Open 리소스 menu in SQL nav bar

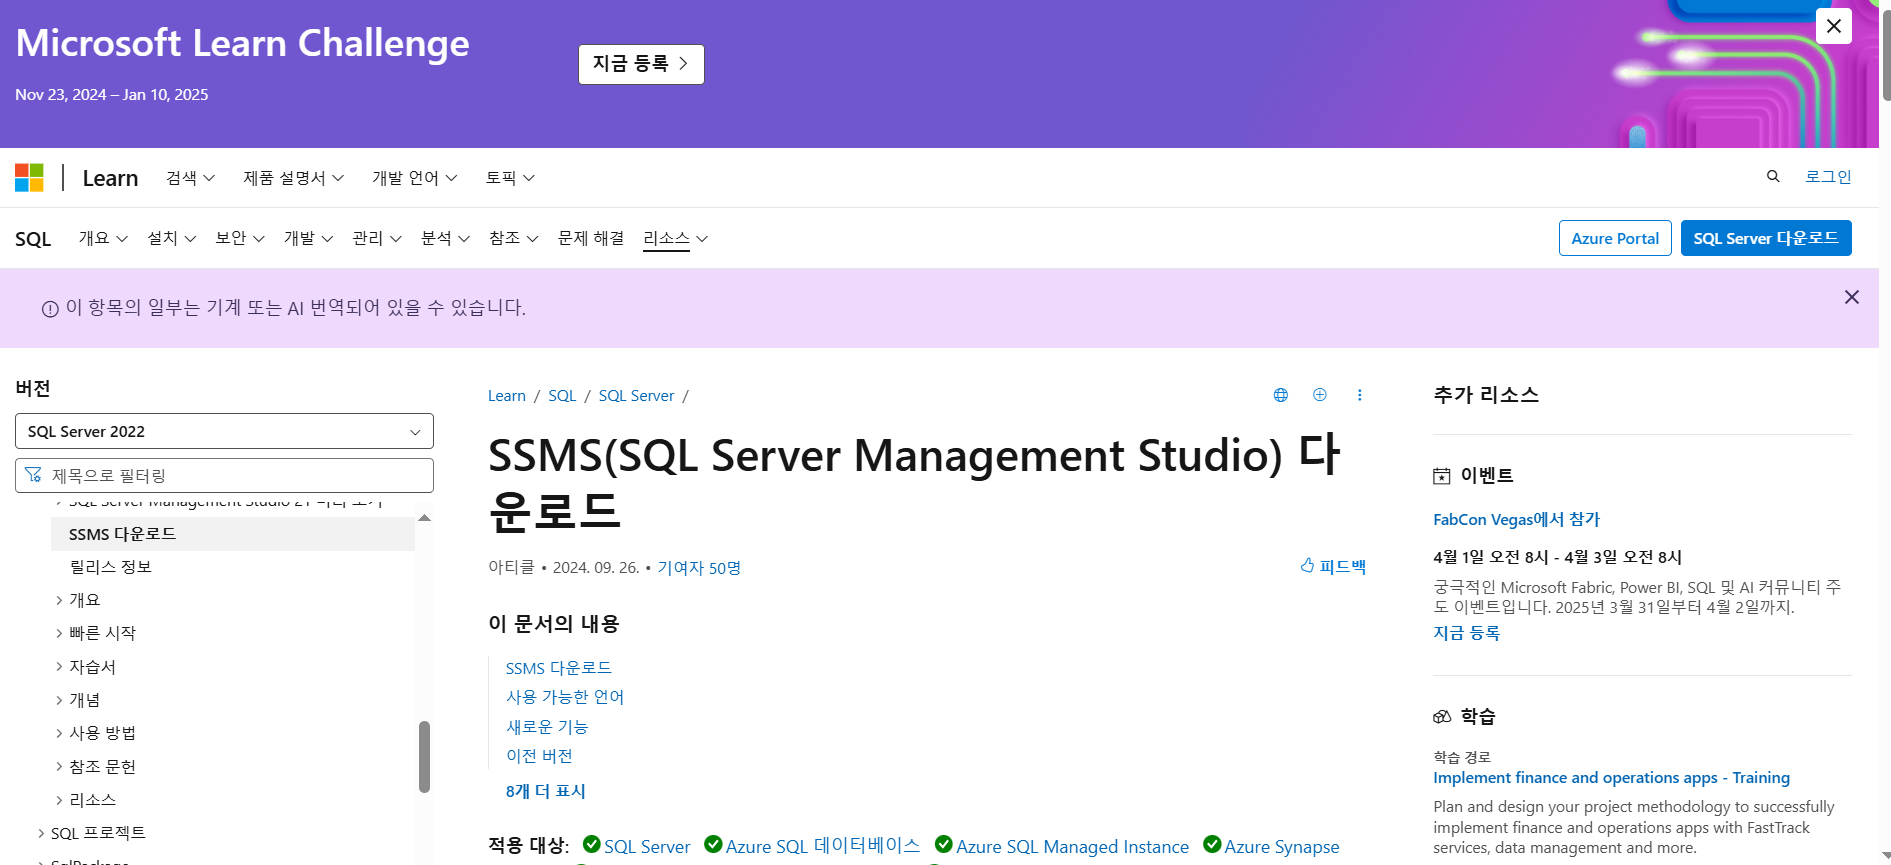coord(675,238)
